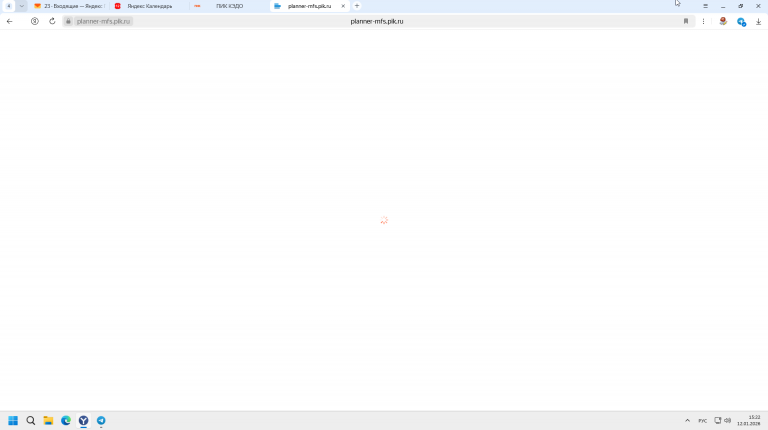Image resolution: width=768 pixels, height=430 pixels.
Task: Click the planner-mfs.pik.ru address field
Action: coord(377,22)
